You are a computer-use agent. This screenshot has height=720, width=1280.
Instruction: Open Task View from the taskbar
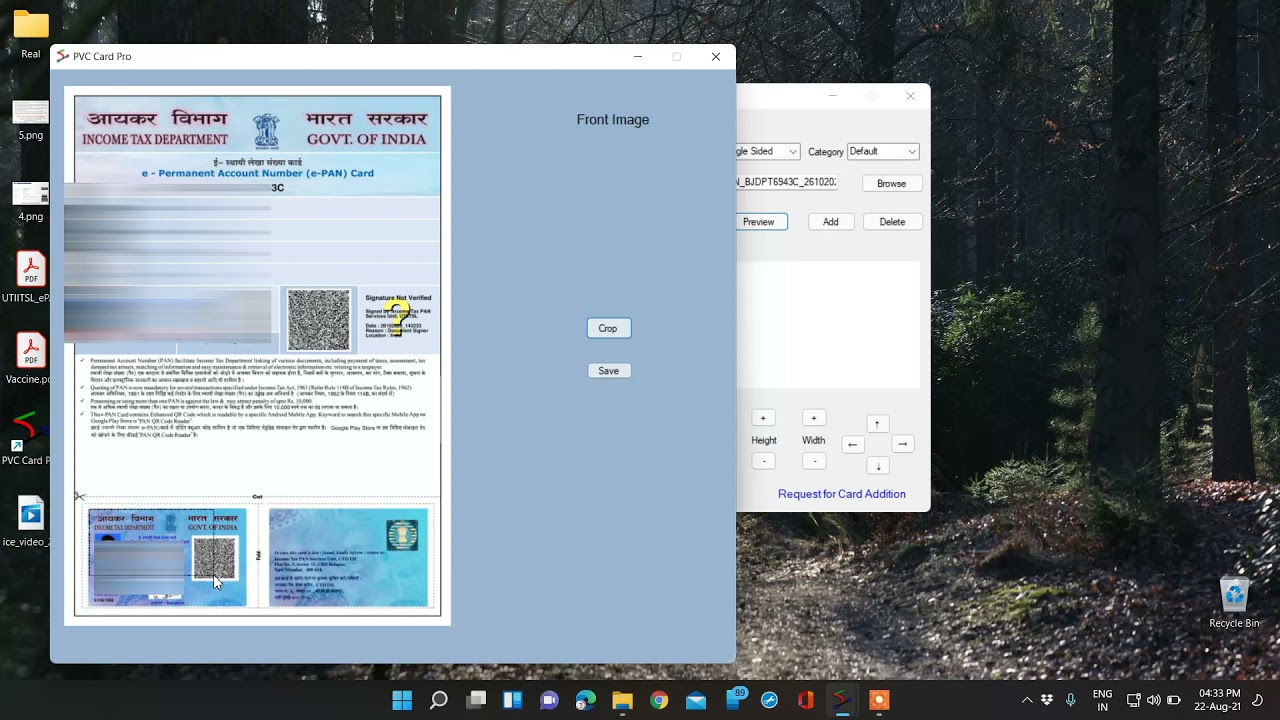point(476,700)
